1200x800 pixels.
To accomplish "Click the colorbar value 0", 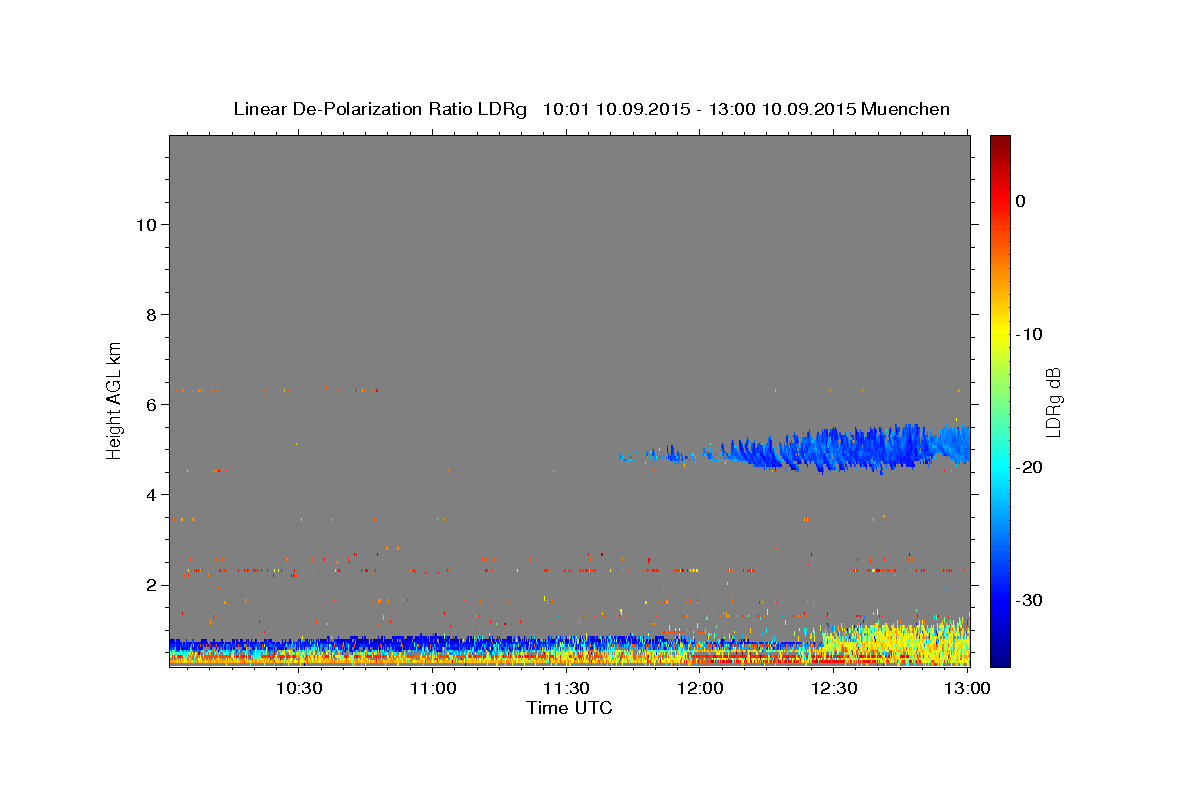I will tap(1020, 201).
